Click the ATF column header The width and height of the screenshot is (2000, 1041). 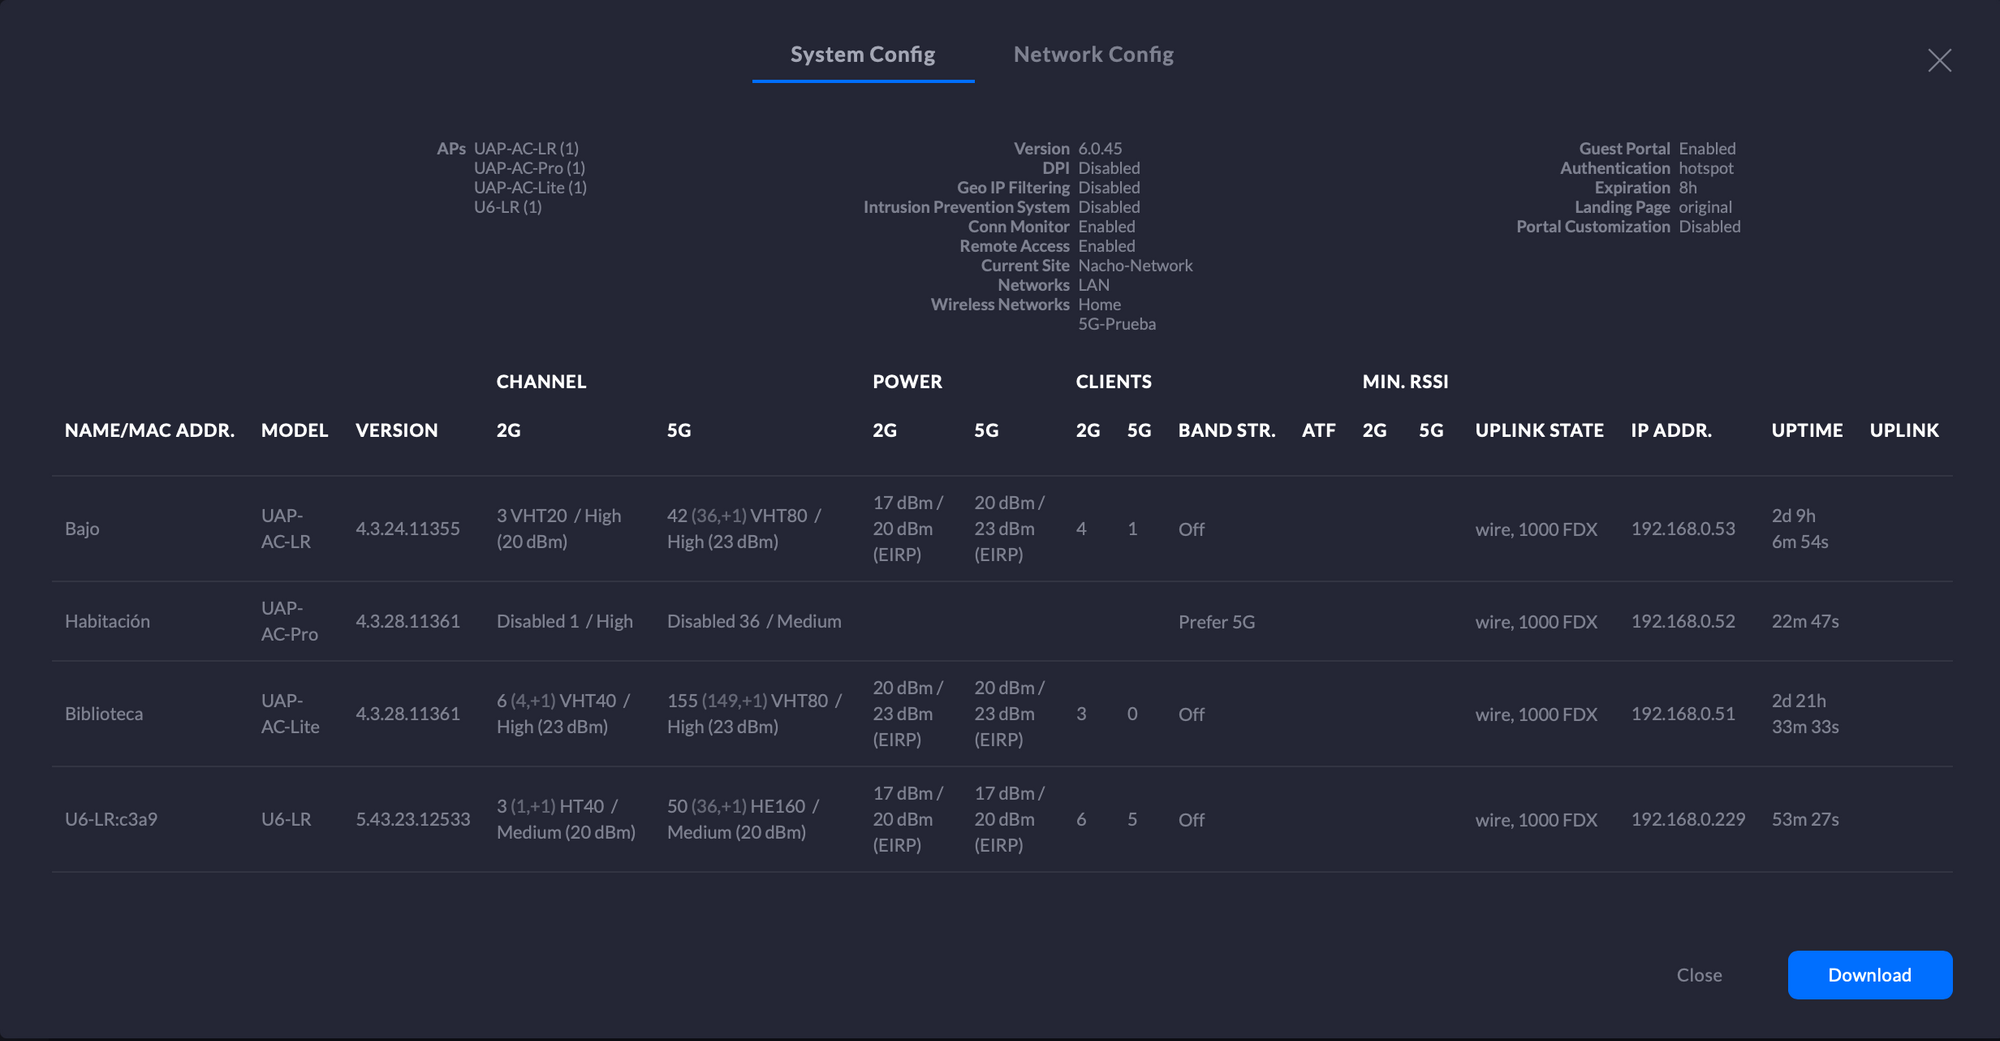[x=1319, y=430]
